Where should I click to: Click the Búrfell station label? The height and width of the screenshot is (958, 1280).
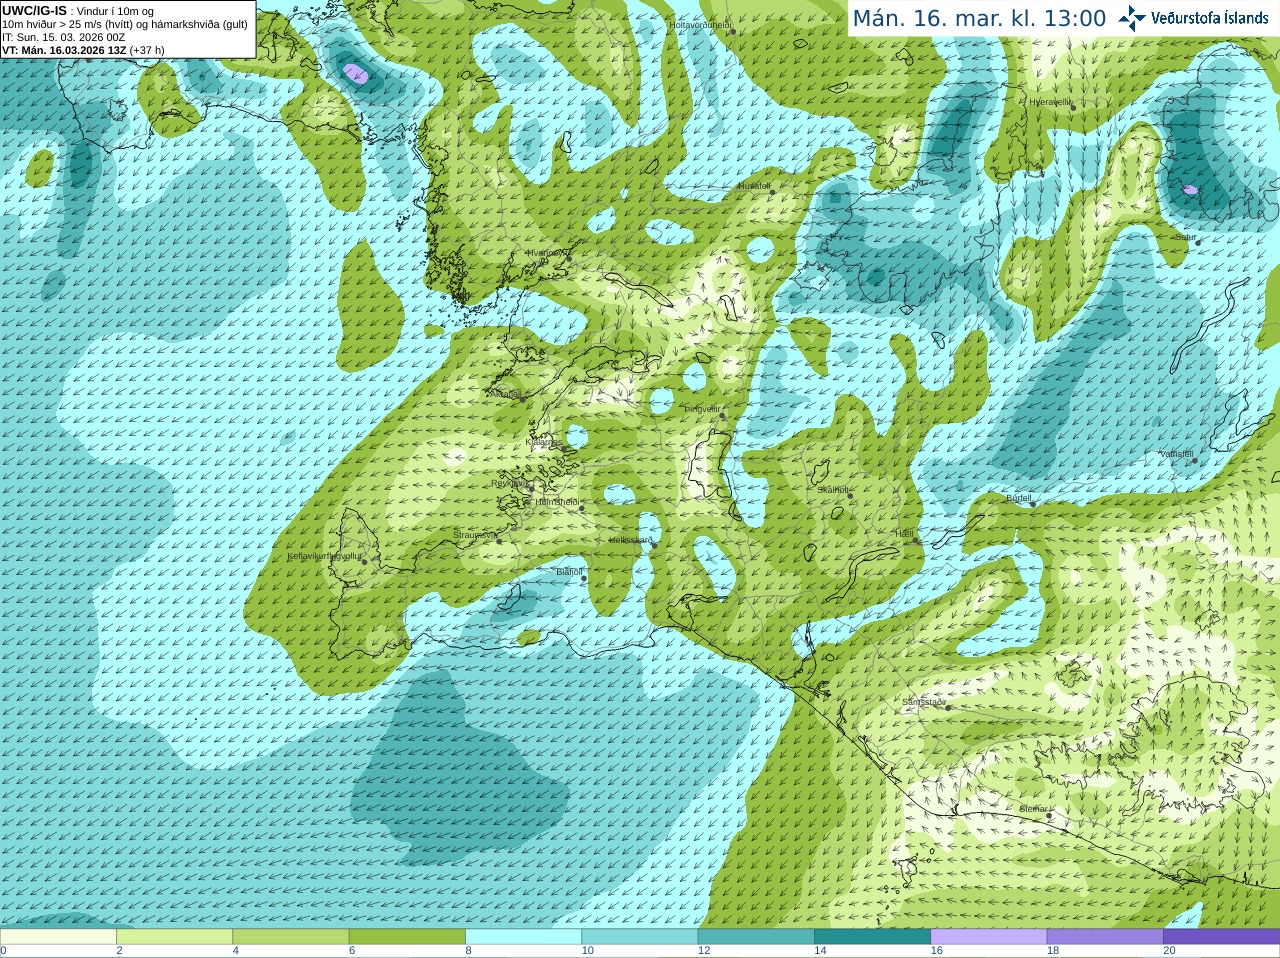pos(1019,497)
